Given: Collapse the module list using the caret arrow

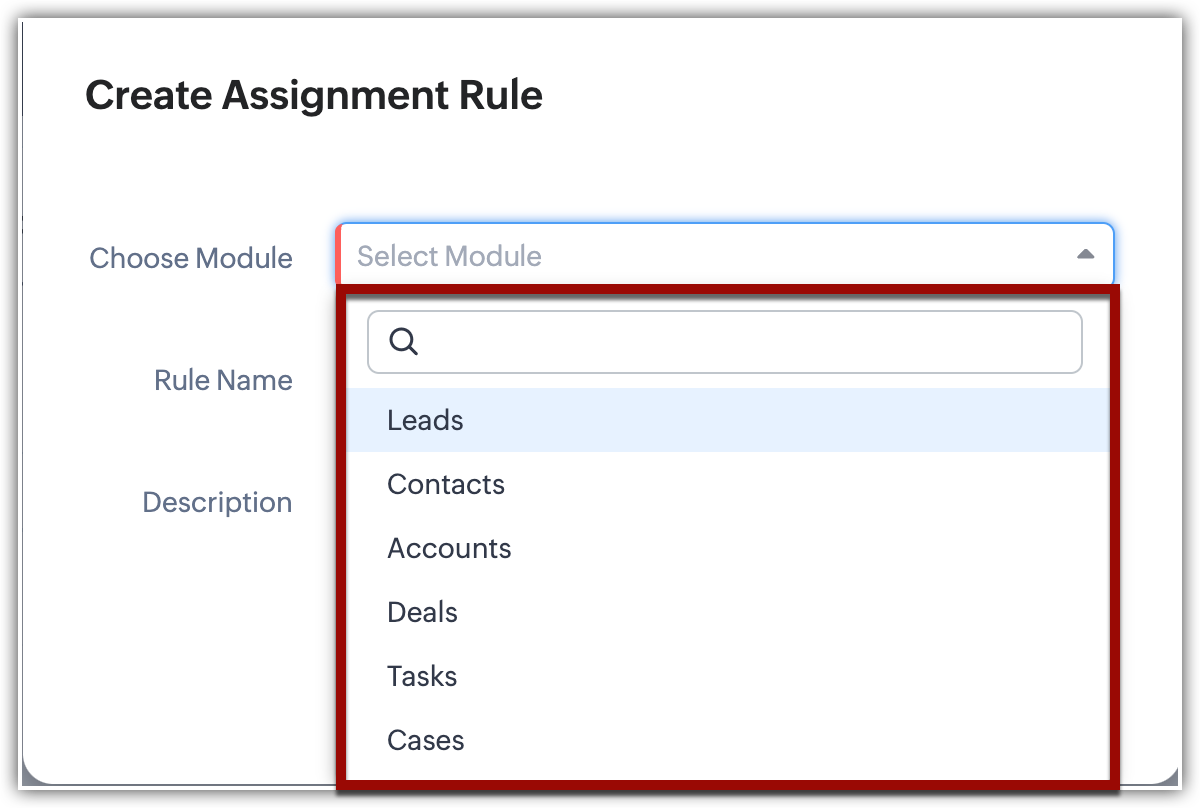Looking at the screenshot, I should 1085,255.
